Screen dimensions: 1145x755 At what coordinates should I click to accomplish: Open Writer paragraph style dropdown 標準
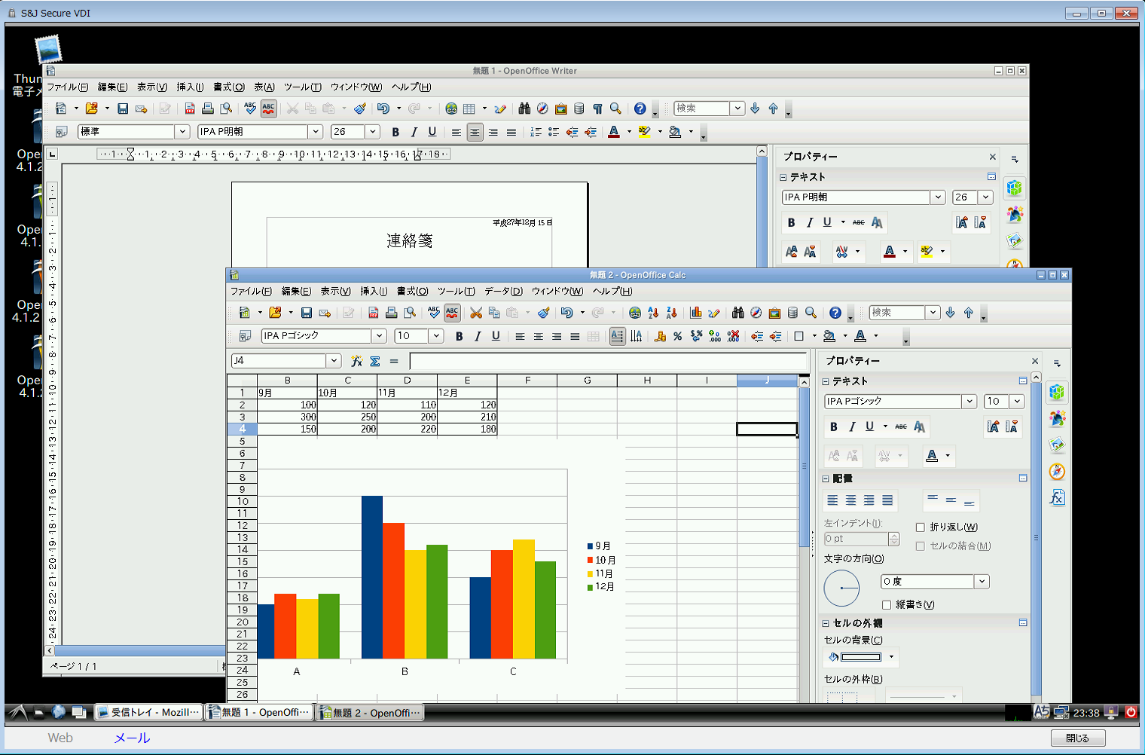182,132
